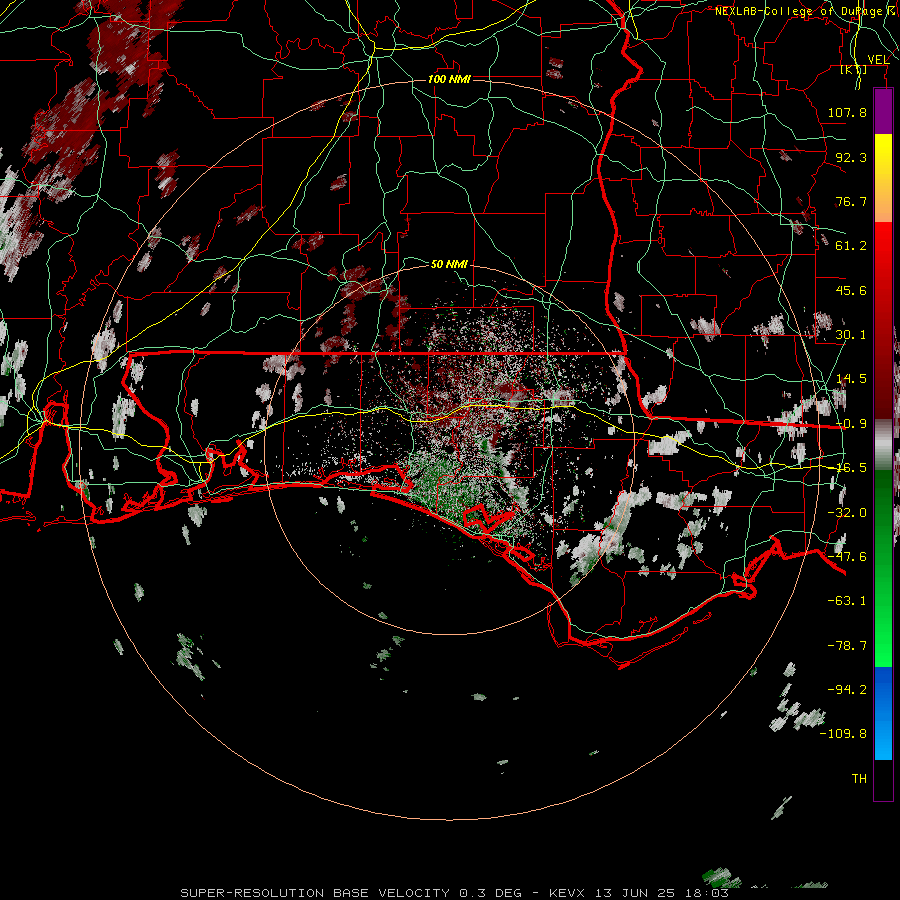Click the VEL legend heading
Viewport: 900px width, 900px height.
pos(878,59)
